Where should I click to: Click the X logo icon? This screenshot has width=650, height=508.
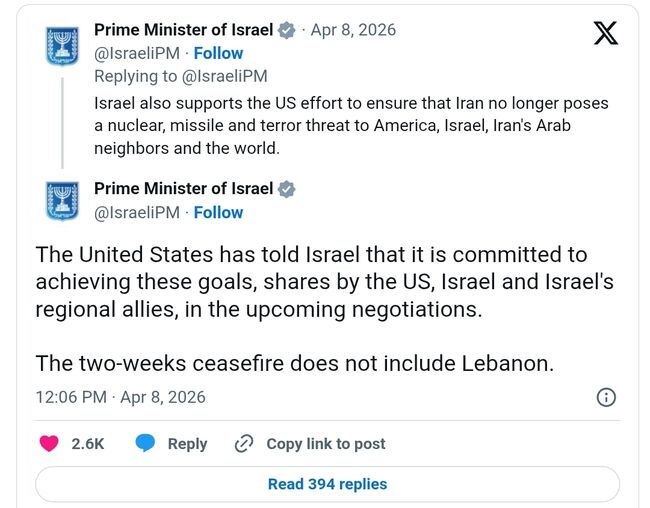point(605,34)
